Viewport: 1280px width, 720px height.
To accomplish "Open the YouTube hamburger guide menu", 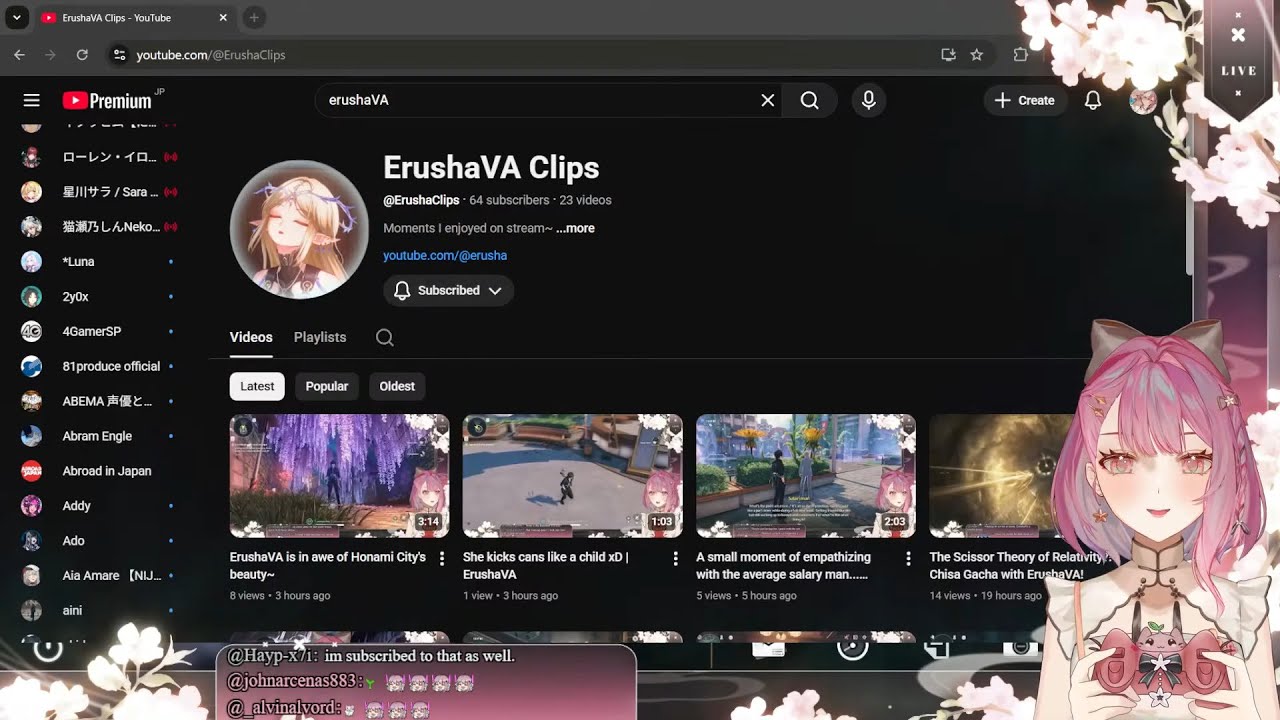I will tap(32, 100).
